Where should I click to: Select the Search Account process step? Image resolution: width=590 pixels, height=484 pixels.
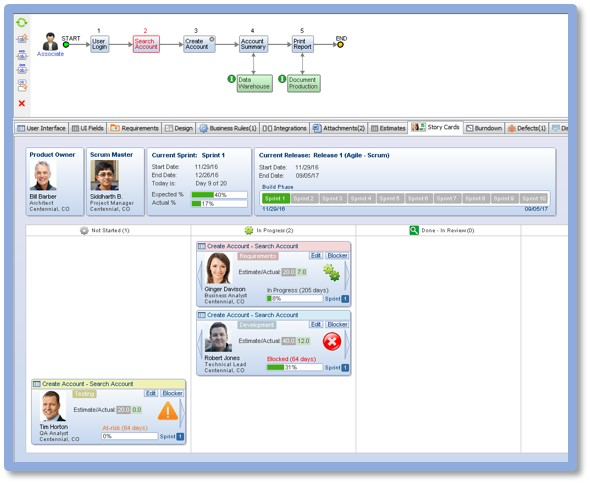coord(146,44)
